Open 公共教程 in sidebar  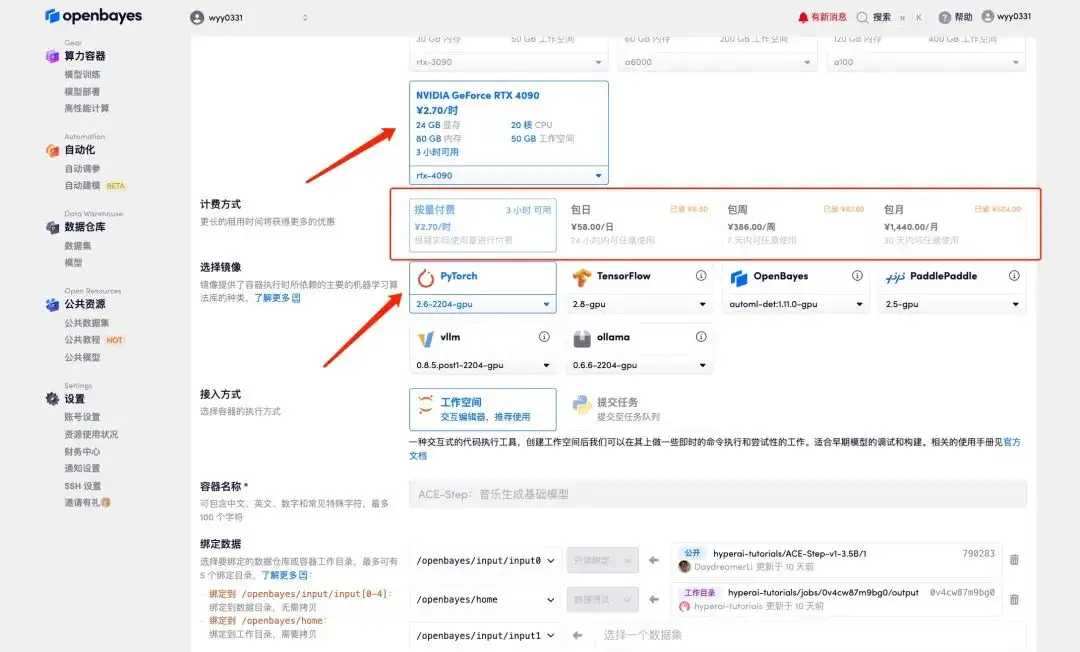[82, 340]
